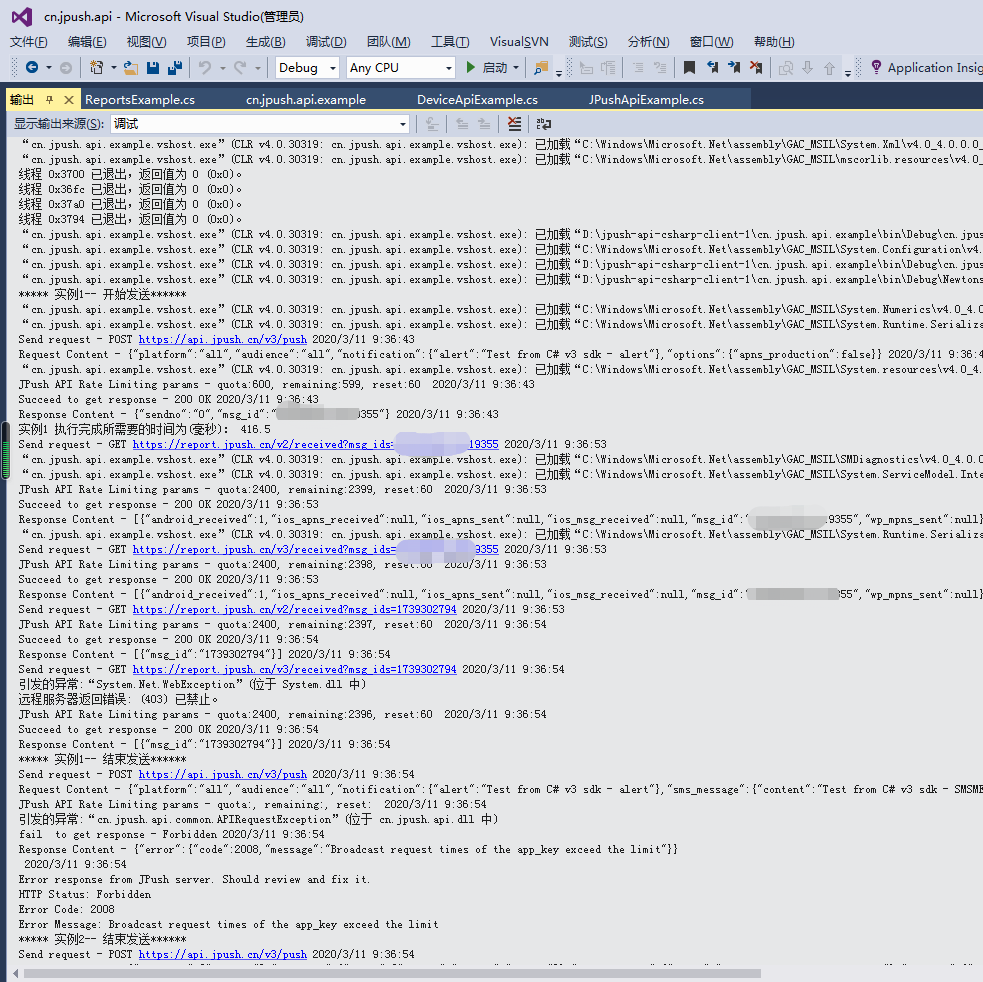Open the 分析(N) menu
Screen dimensions: 983x982
pos(649,41)
